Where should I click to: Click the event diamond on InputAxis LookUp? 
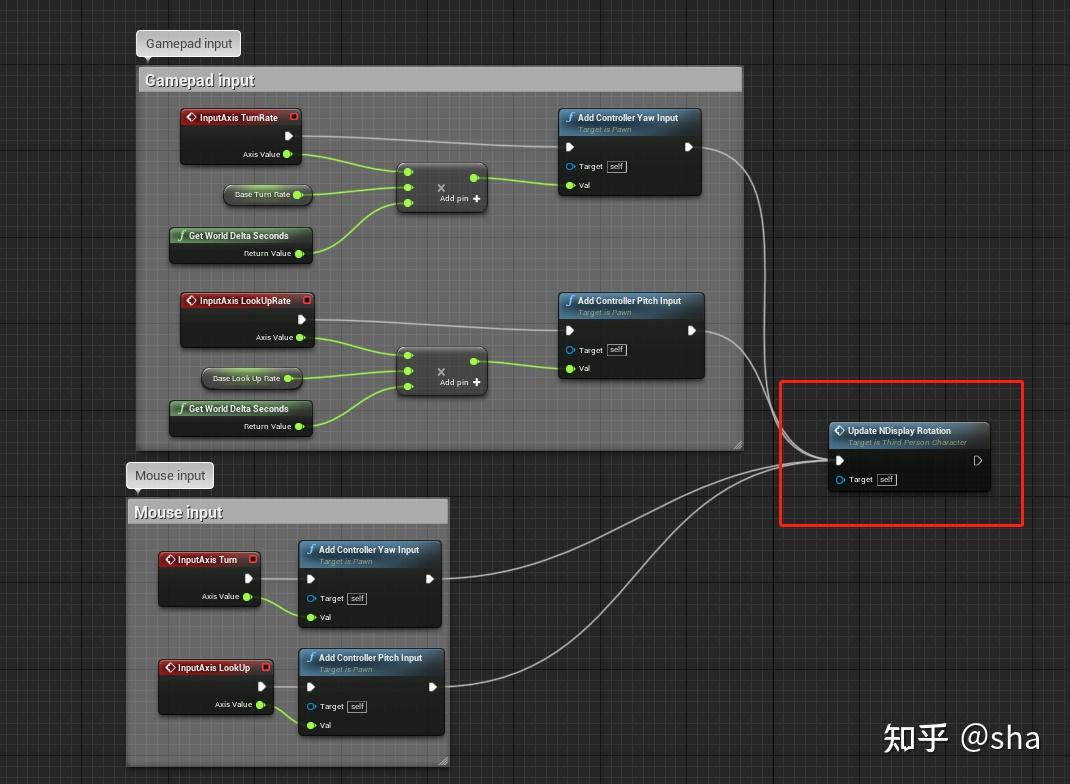pos(170,667)
